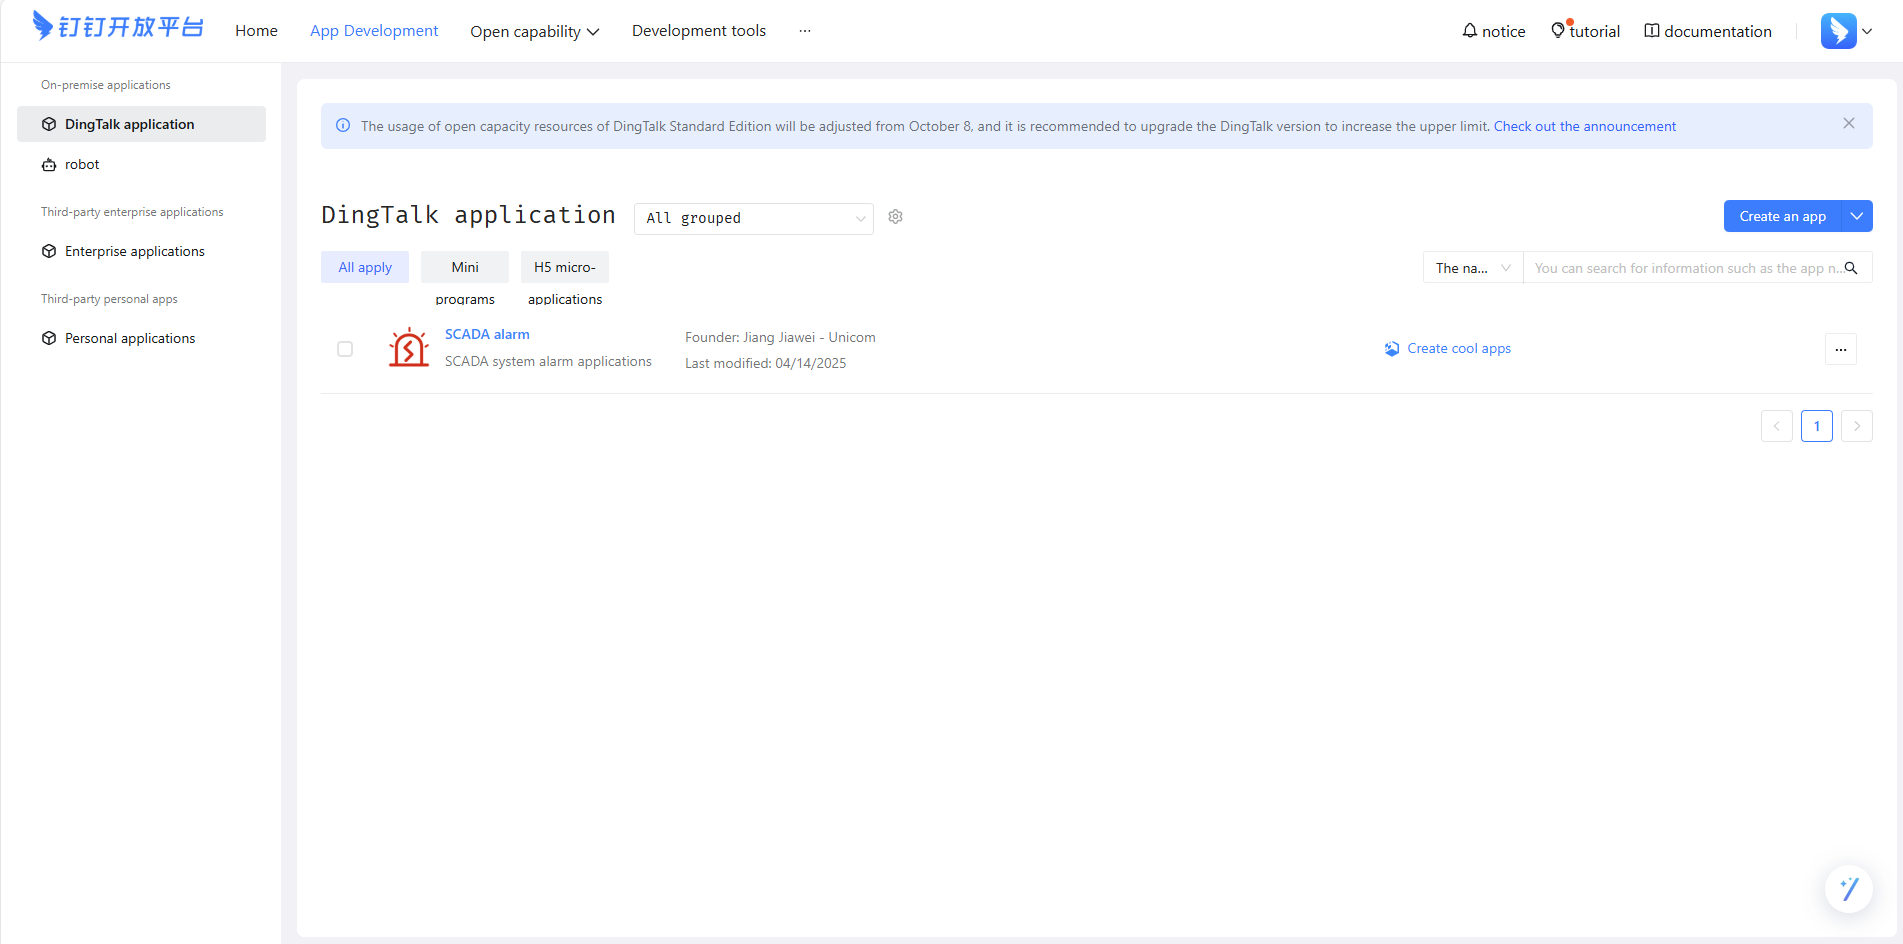Viewport: 1903px width, 944px height.
Task: Open the notice bell icon
Action: (x=1469, y=31)
